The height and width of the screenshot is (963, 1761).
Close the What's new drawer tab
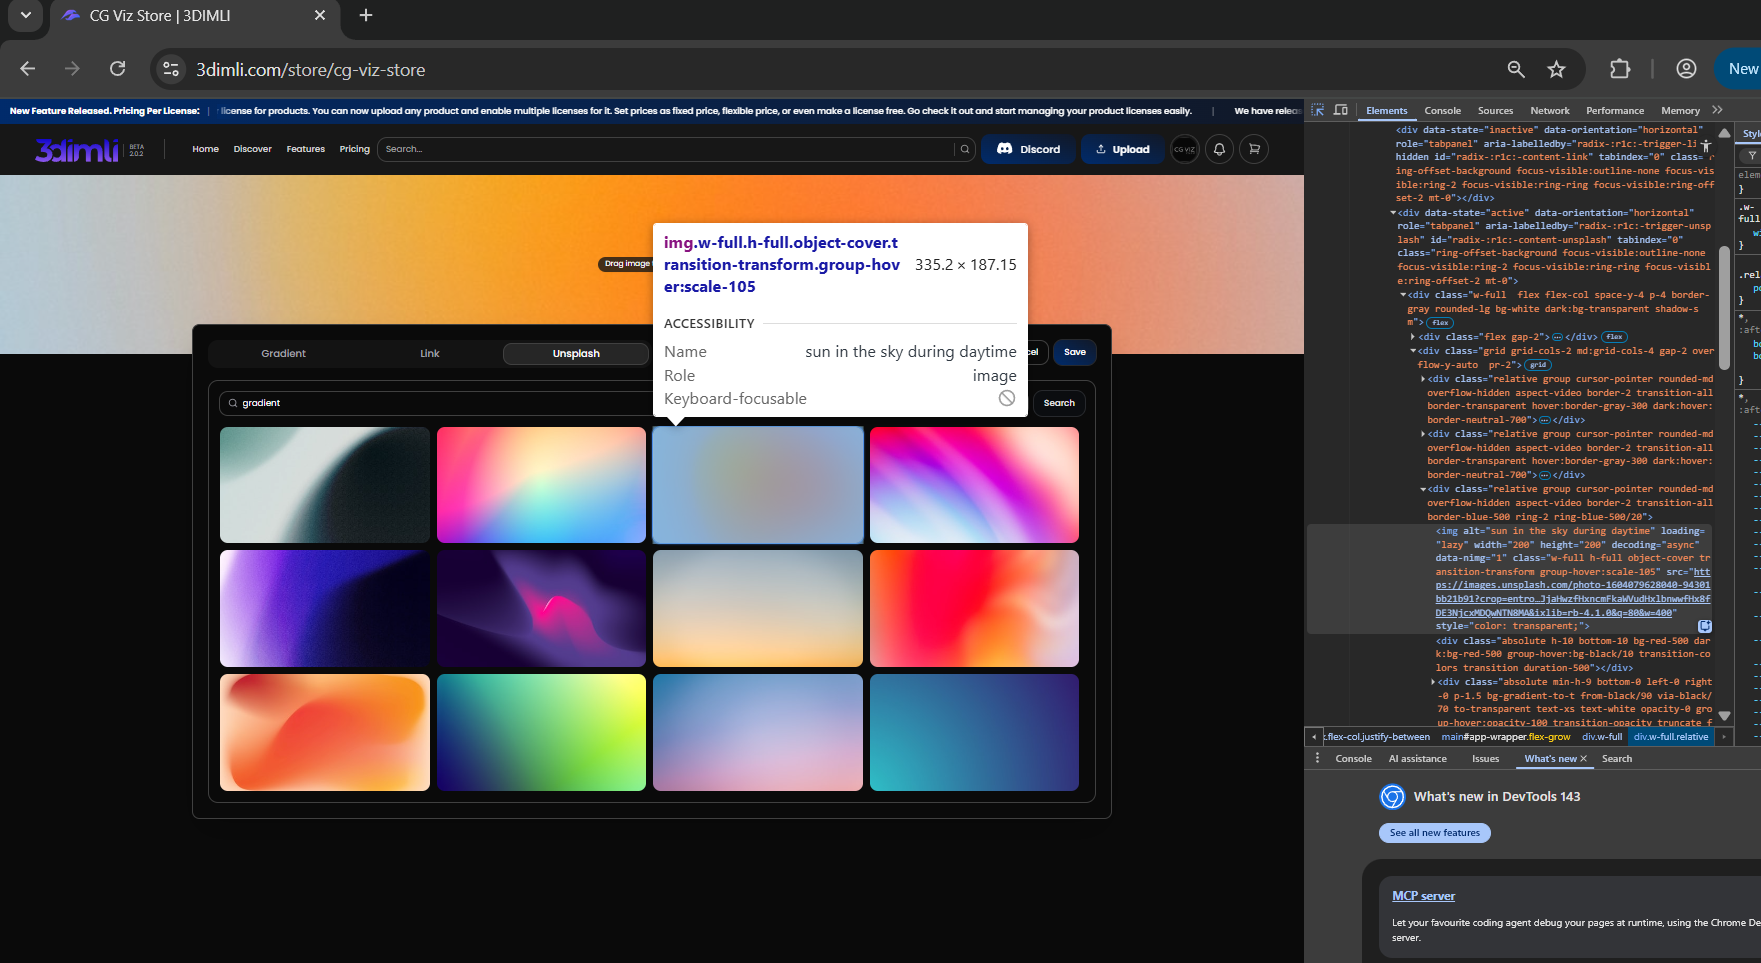point(1584,759)
